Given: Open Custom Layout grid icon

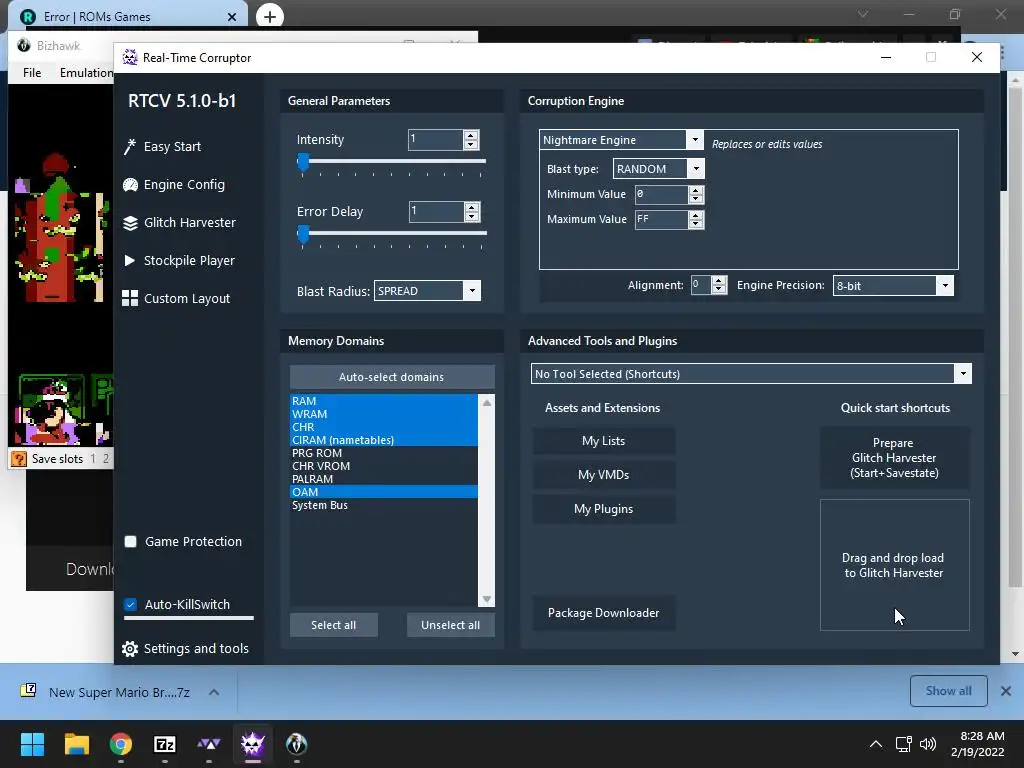Looking at the screenshot, I should coord(130,298).
